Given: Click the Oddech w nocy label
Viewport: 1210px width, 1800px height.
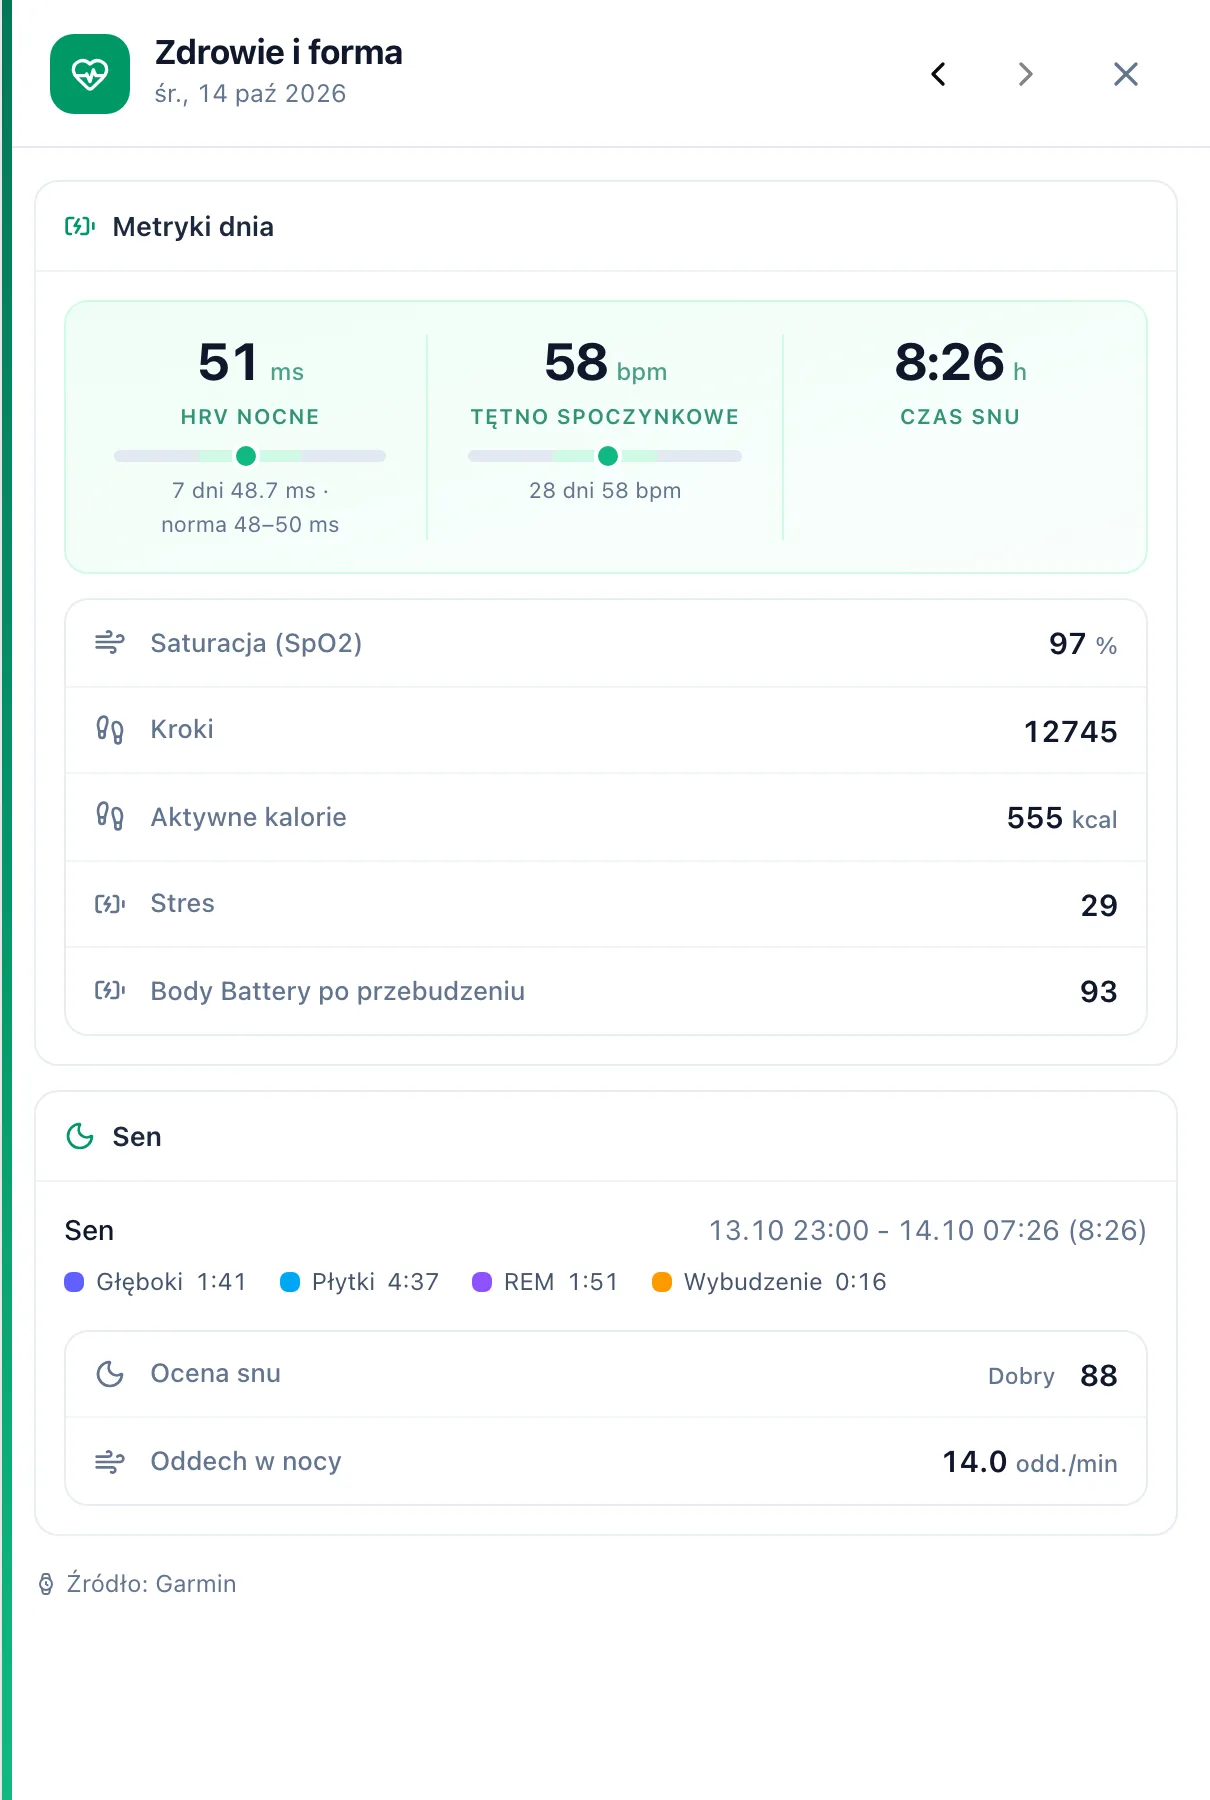Looking at the screenshot, I should [246, 1462].
